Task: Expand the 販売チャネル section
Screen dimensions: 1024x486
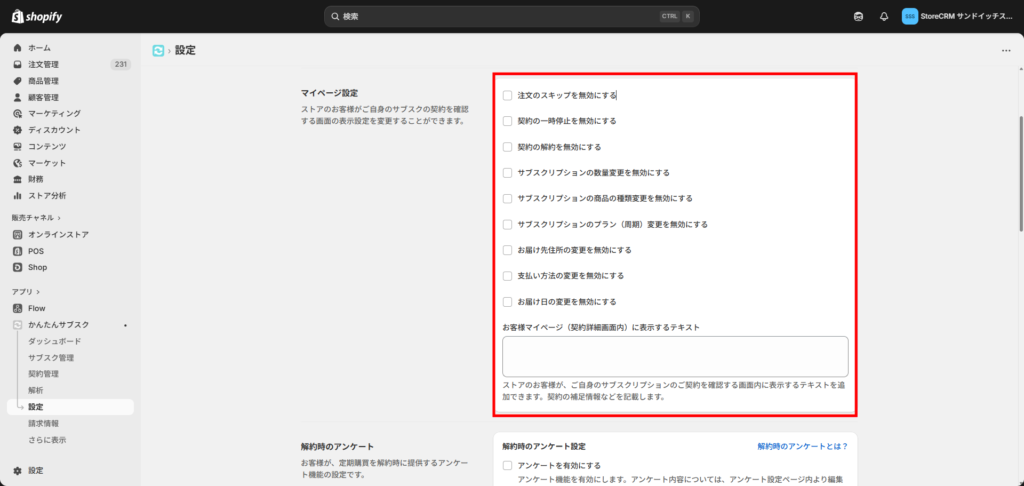Action: pyautogui.click(x=36, y=218)
